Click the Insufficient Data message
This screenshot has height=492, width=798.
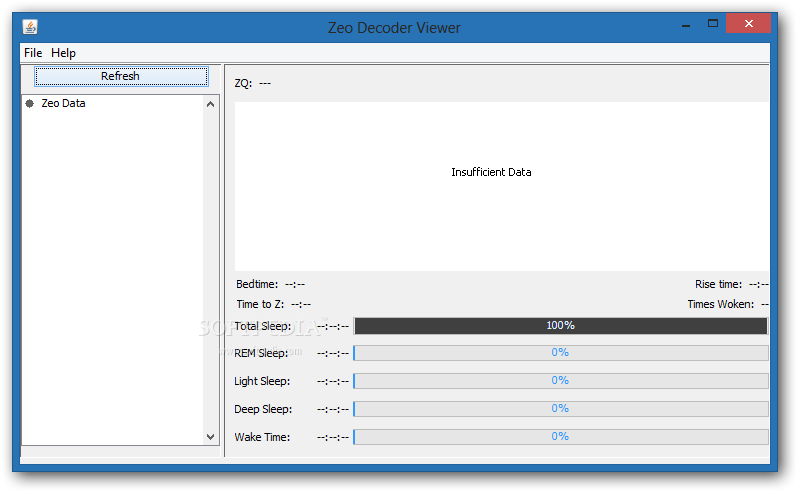[491, 172]
